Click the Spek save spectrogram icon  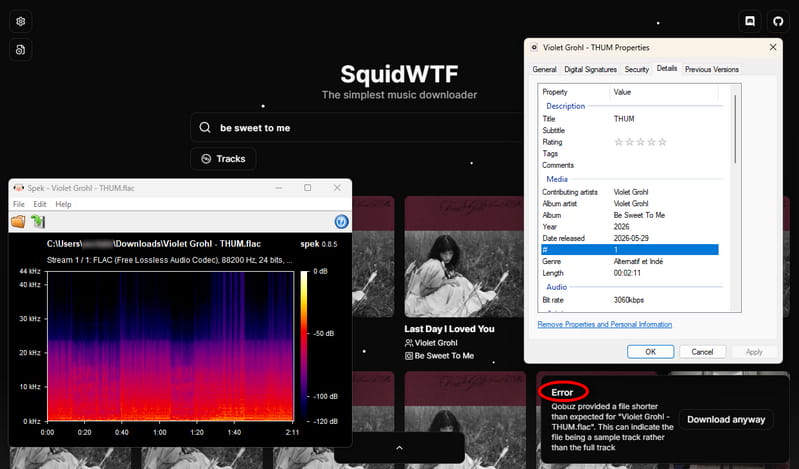38,222
